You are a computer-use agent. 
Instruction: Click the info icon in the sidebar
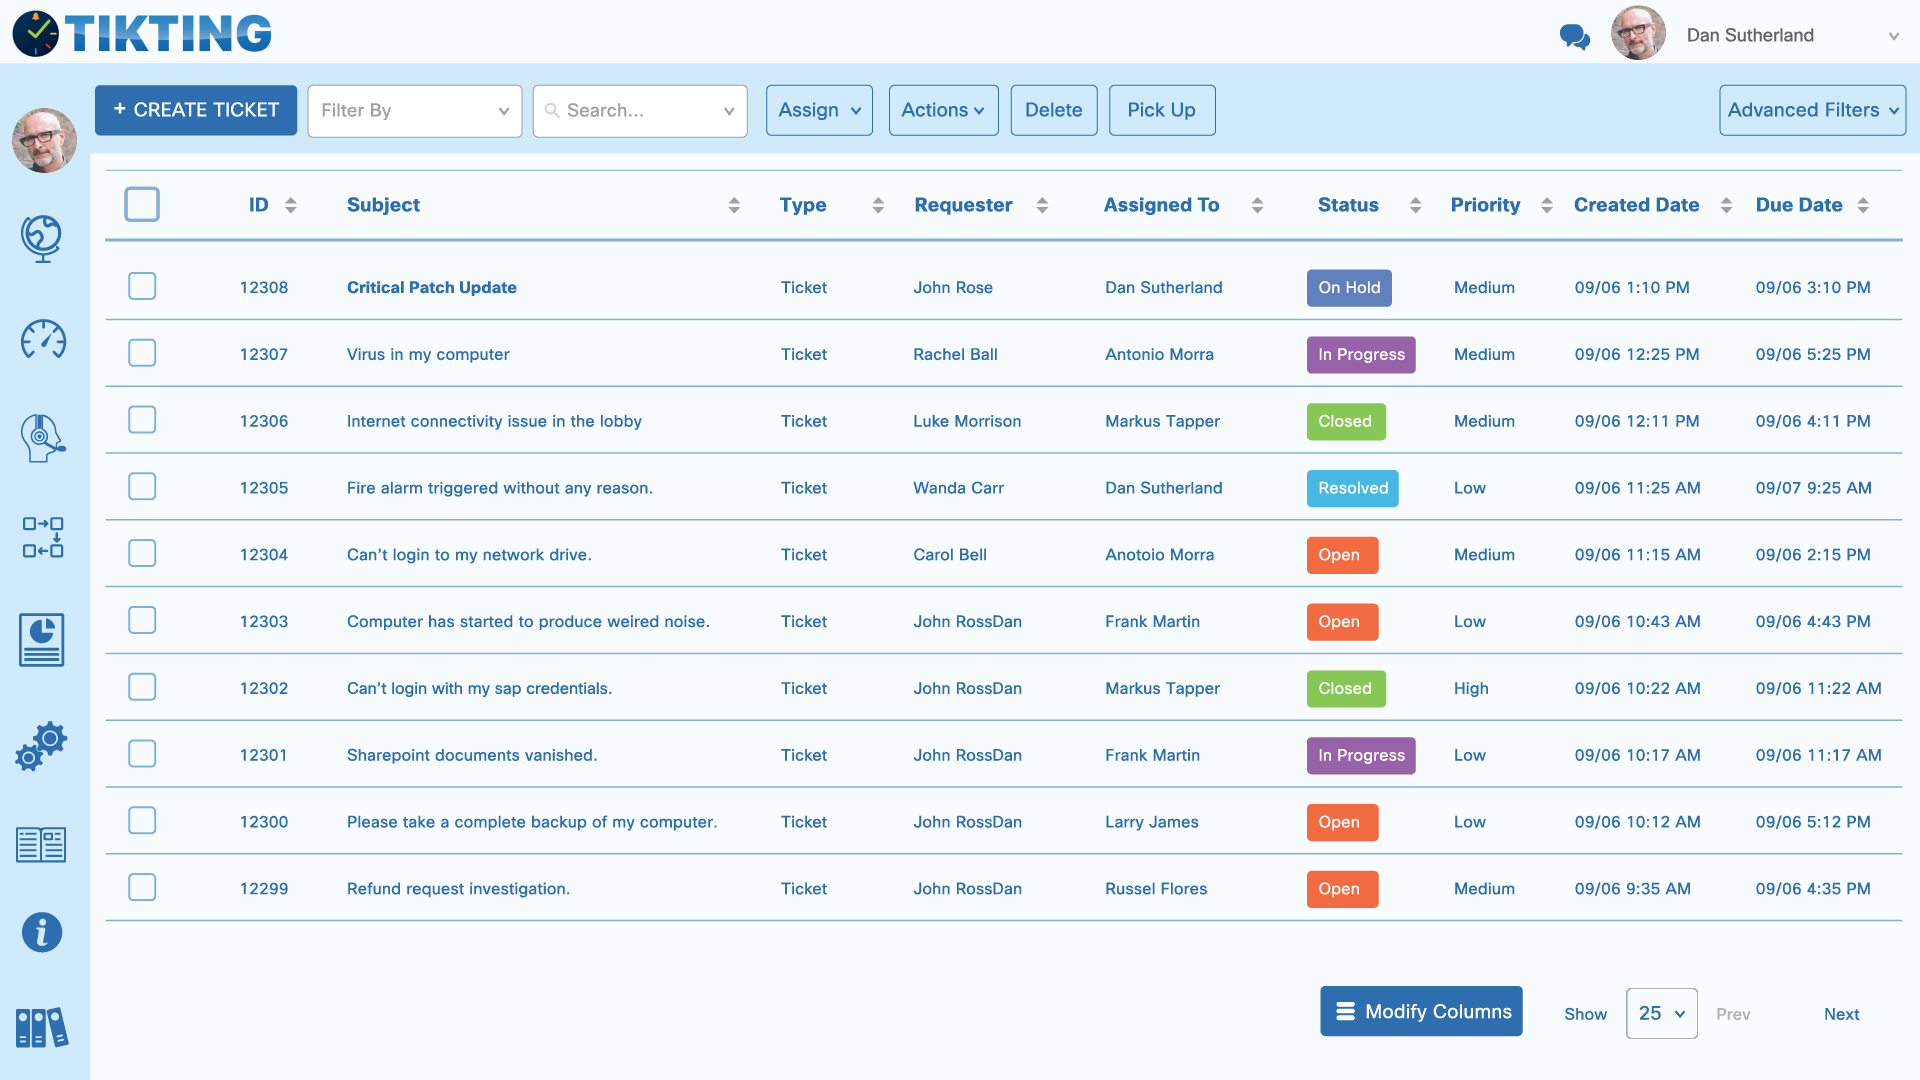42,932
